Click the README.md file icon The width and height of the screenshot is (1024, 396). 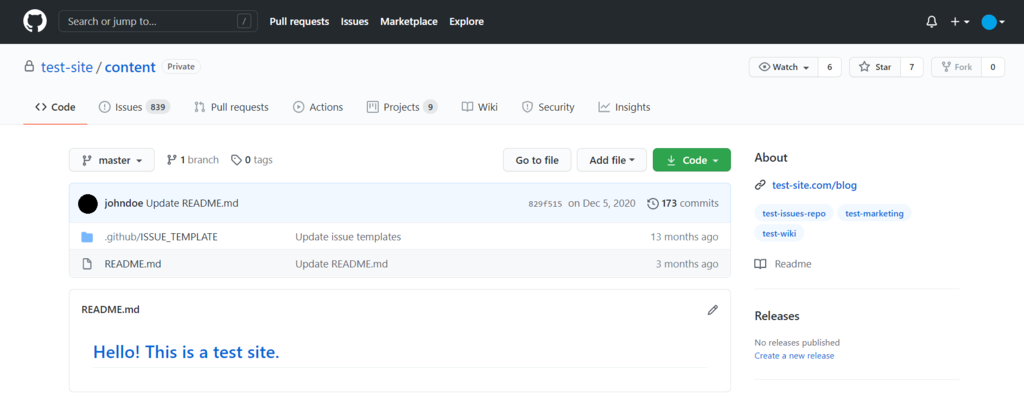point(87,264)
